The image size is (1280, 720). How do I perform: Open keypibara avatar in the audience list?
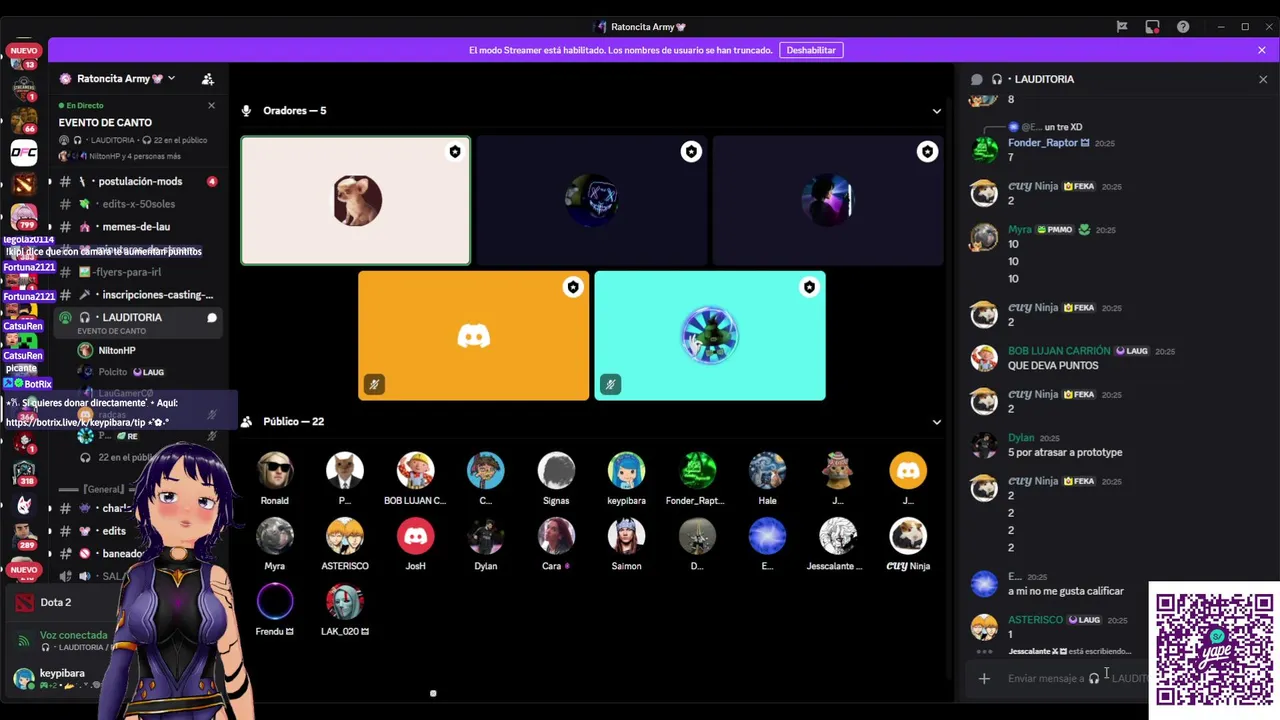[x=627, y=471]
